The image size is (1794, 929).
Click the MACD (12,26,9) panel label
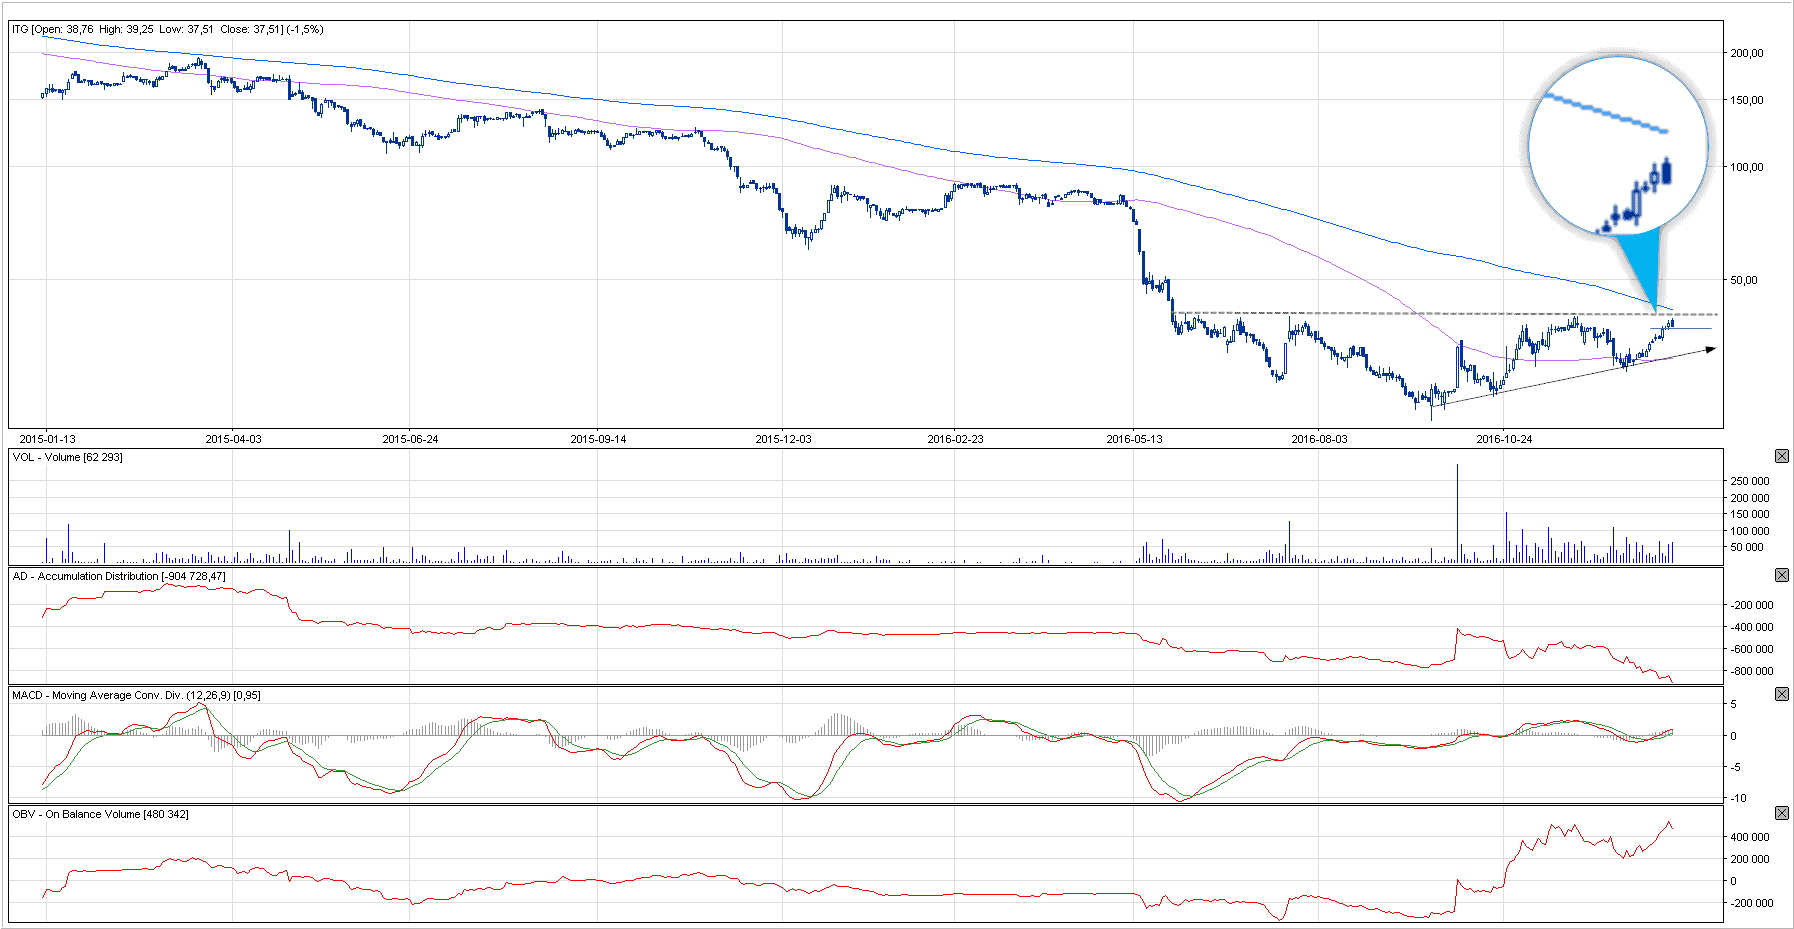pyautogui.click(x=135, y=695)
